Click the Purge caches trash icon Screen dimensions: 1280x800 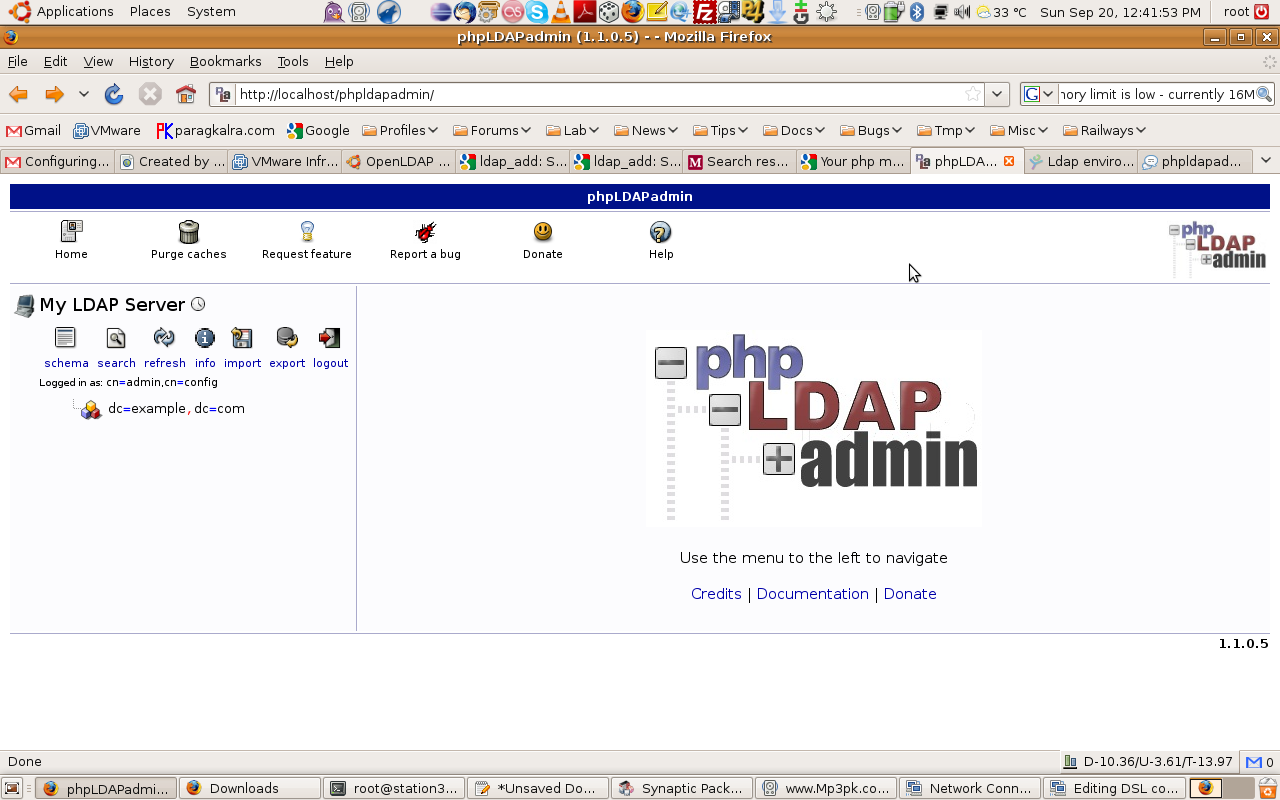click(188, 233)
